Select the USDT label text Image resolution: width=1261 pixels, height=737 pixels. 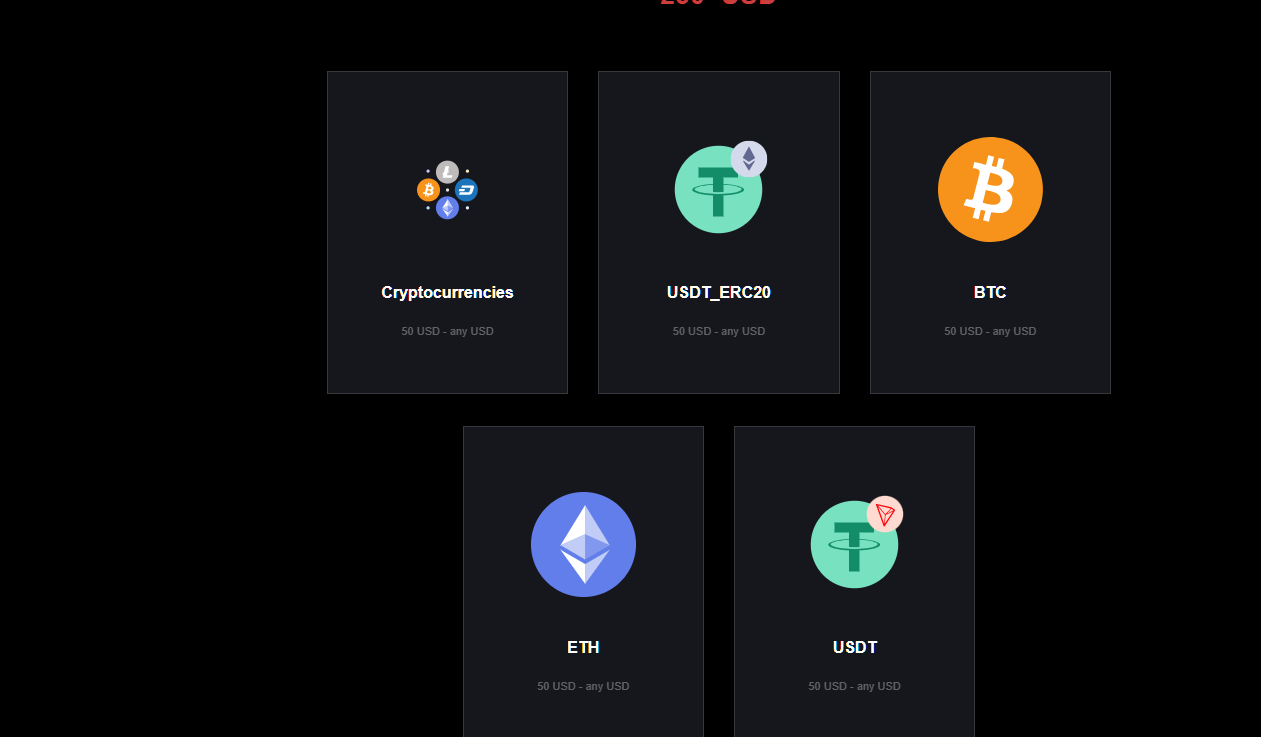[x=855, y=647]
